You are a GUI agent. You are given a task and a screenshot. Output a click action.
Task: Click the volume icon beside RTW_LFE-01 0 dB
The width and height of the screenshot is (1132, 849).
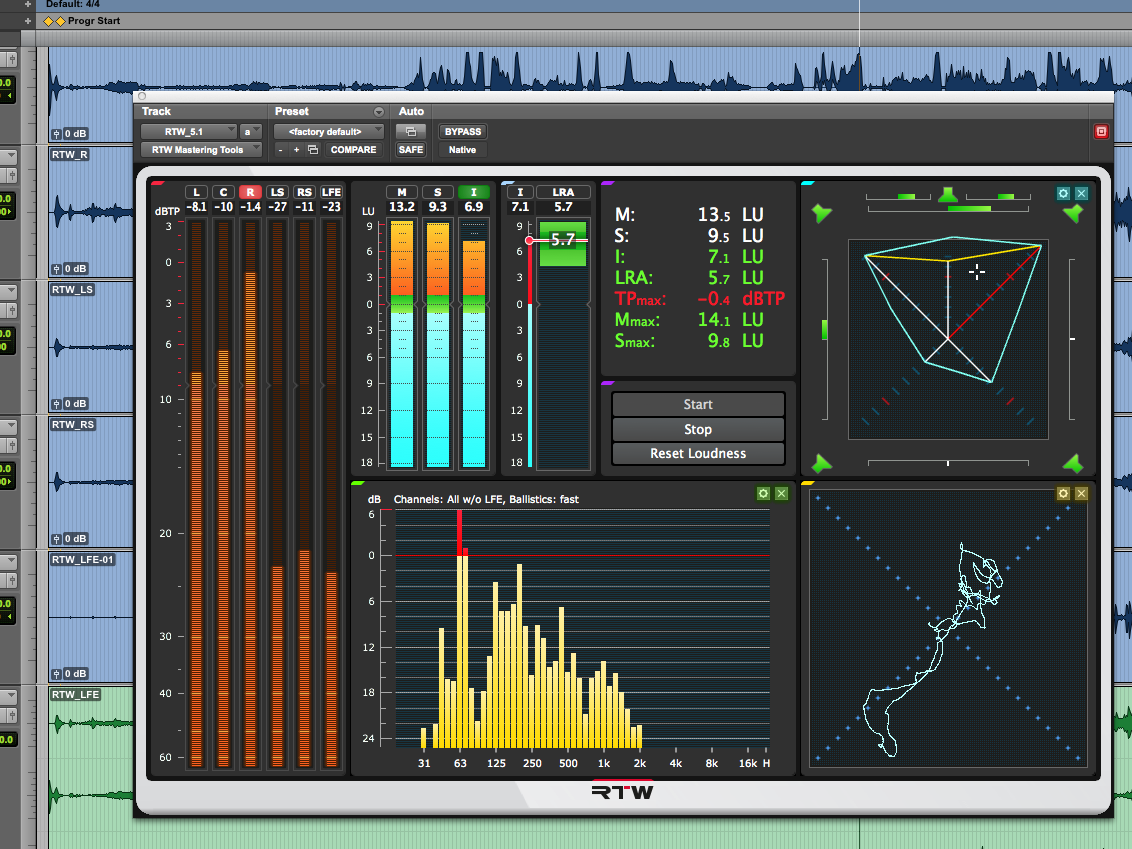(x=56, y=674)
